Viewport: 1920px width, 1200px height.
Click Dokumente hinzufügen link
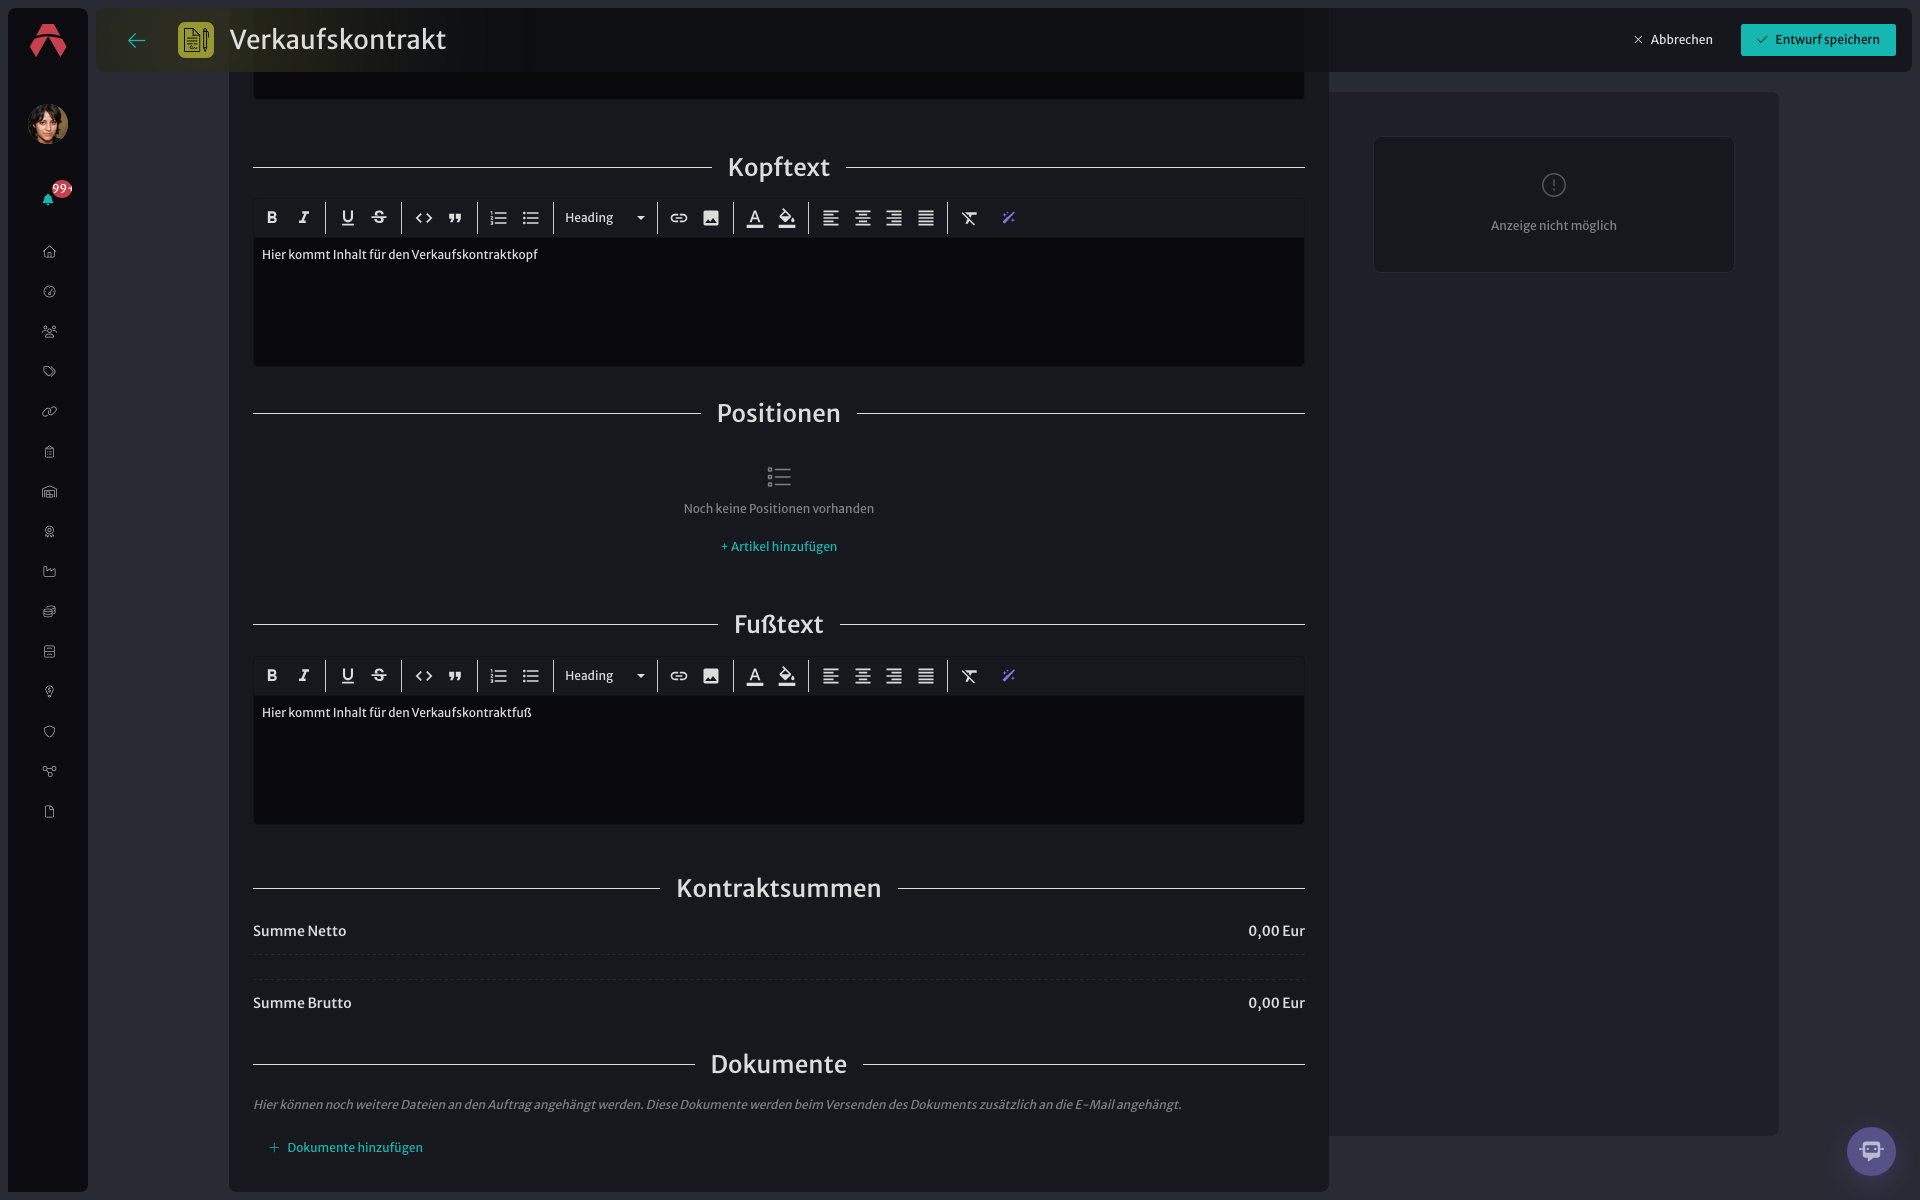[346, 1148]
